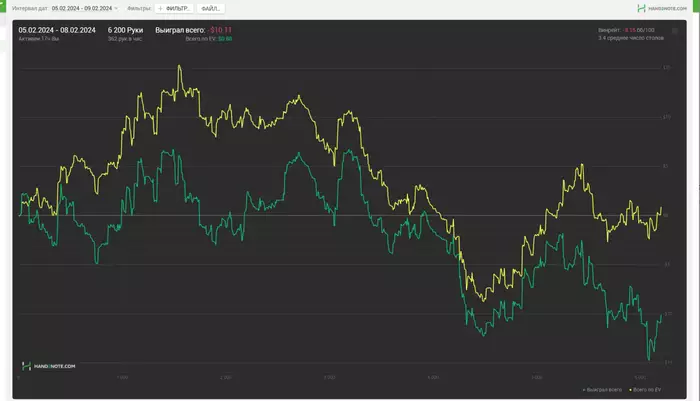The width and height of the screenshot is (700, 401).
Task: Click the 6 200 Руки hand count
Action: click(125, 30)
